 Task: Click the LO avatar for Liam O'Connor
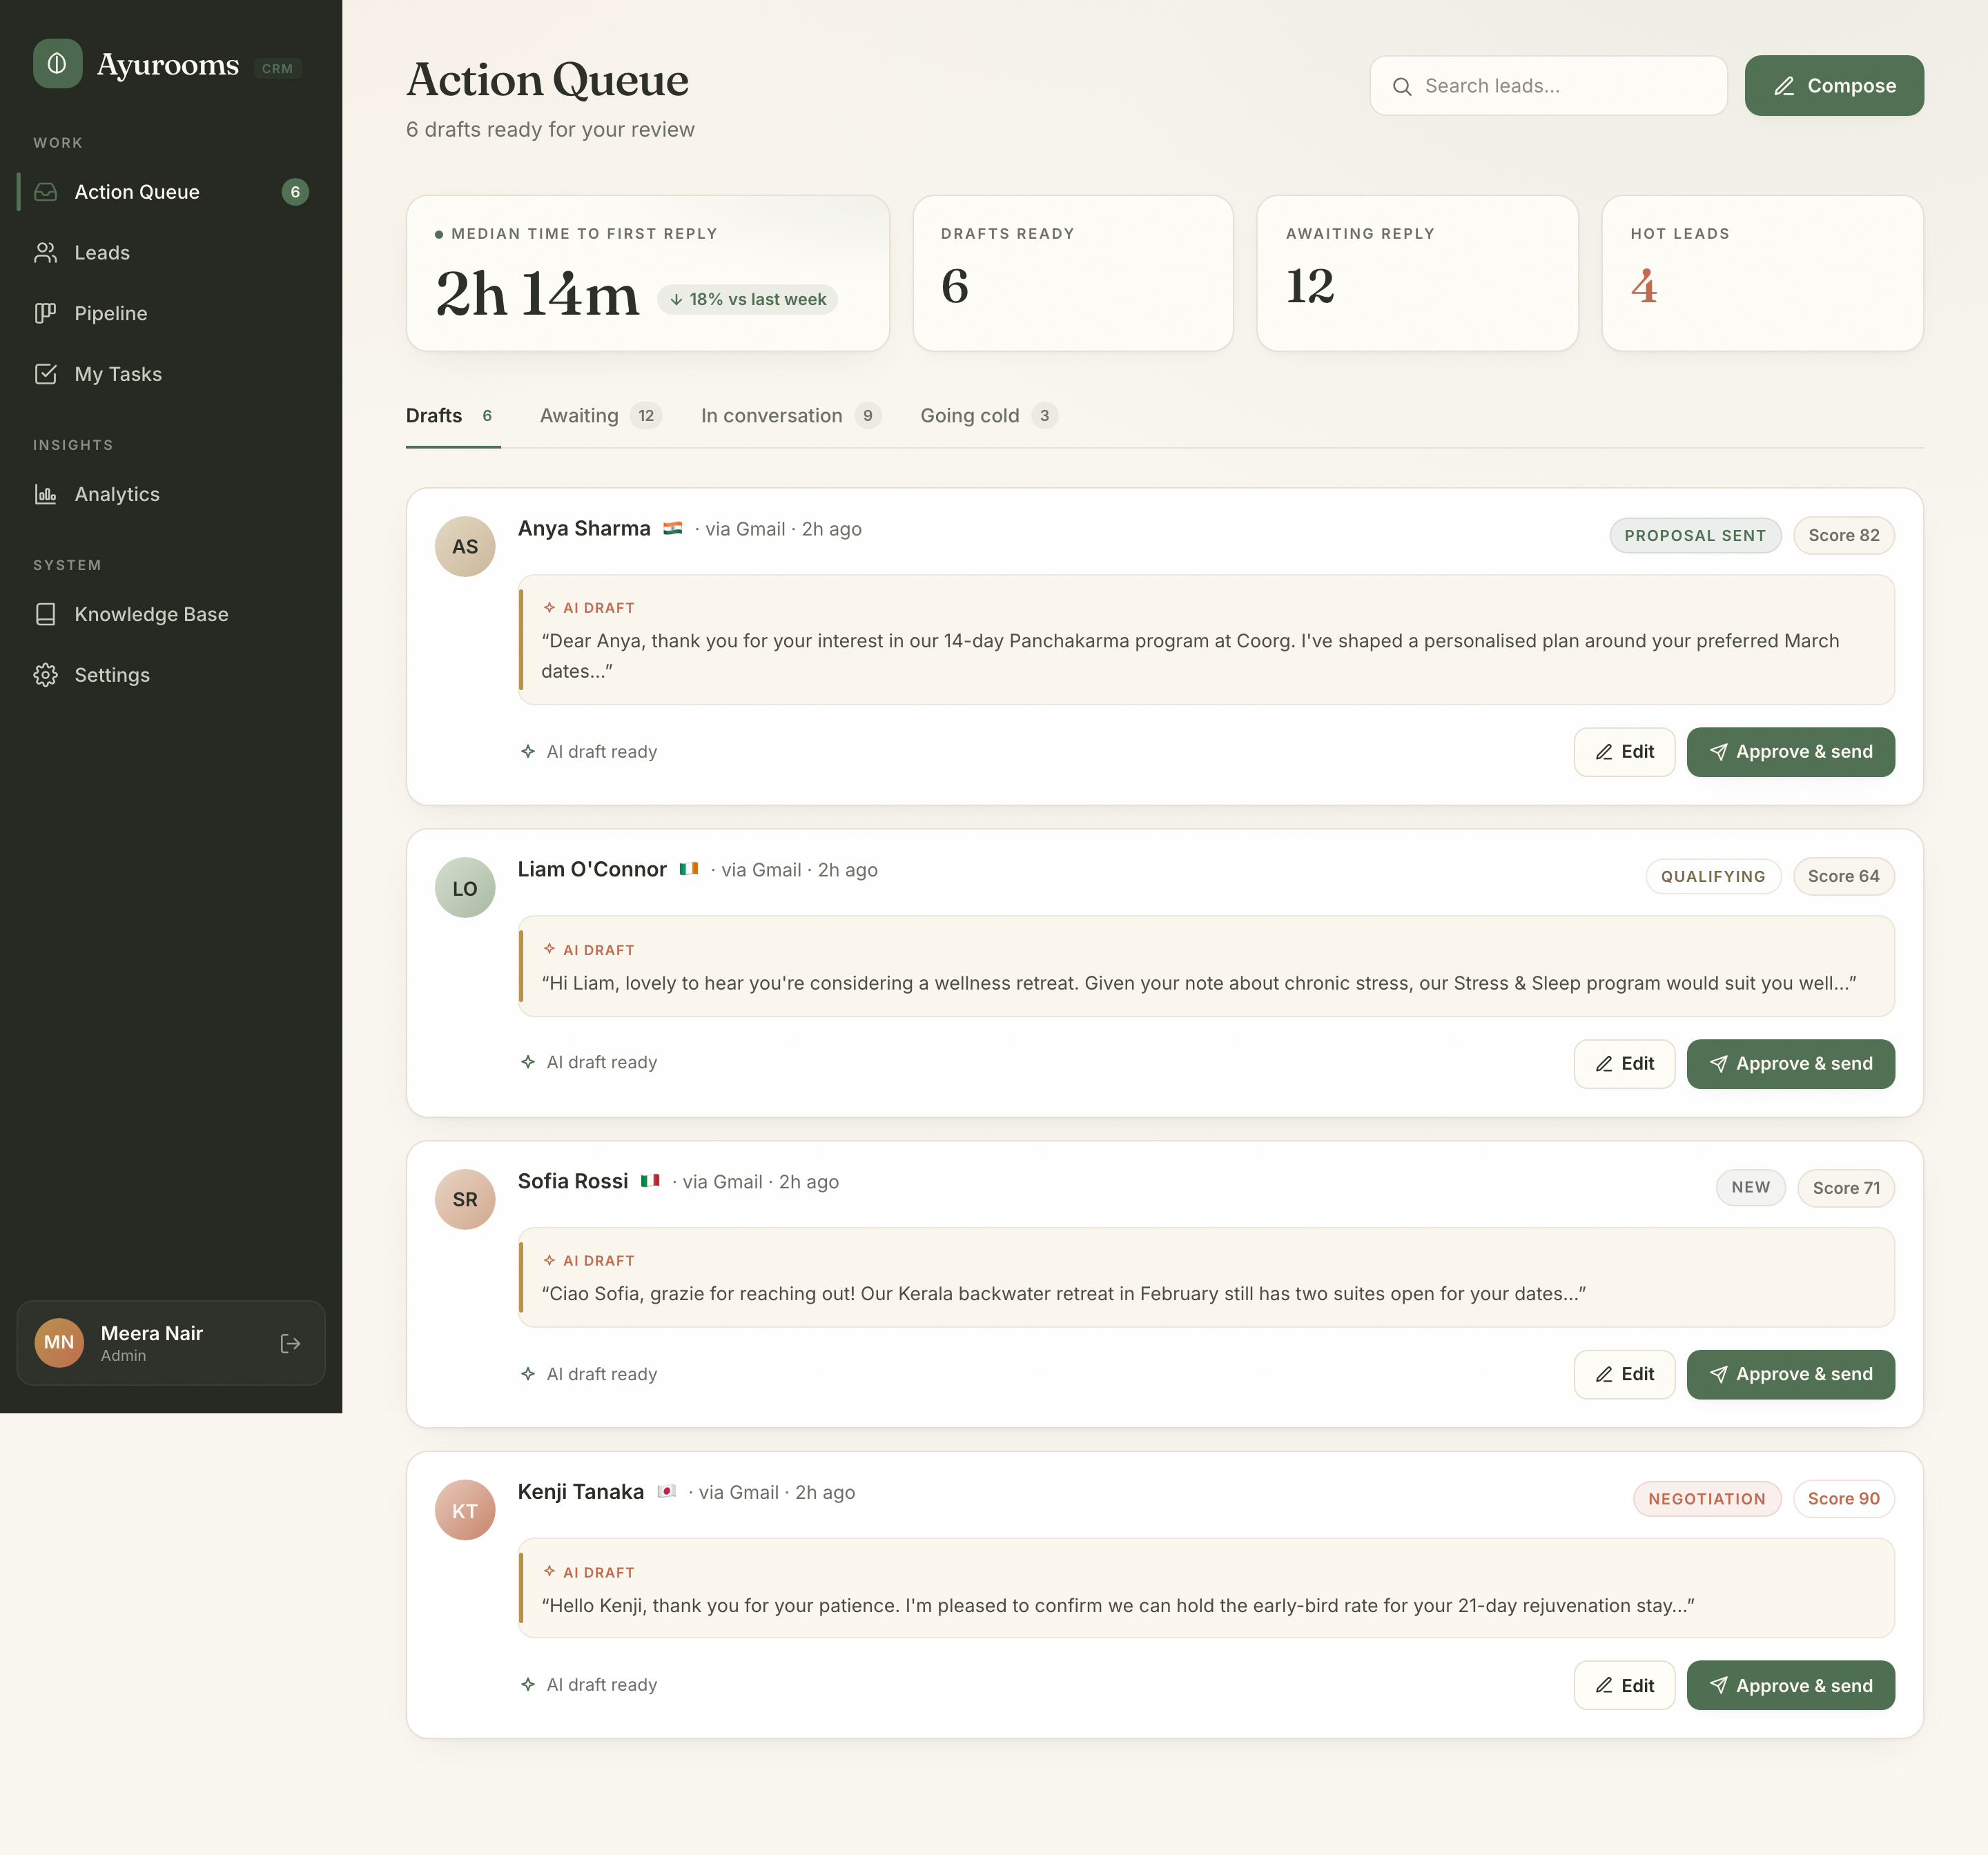pyautogui.click(x=465, y=888)
